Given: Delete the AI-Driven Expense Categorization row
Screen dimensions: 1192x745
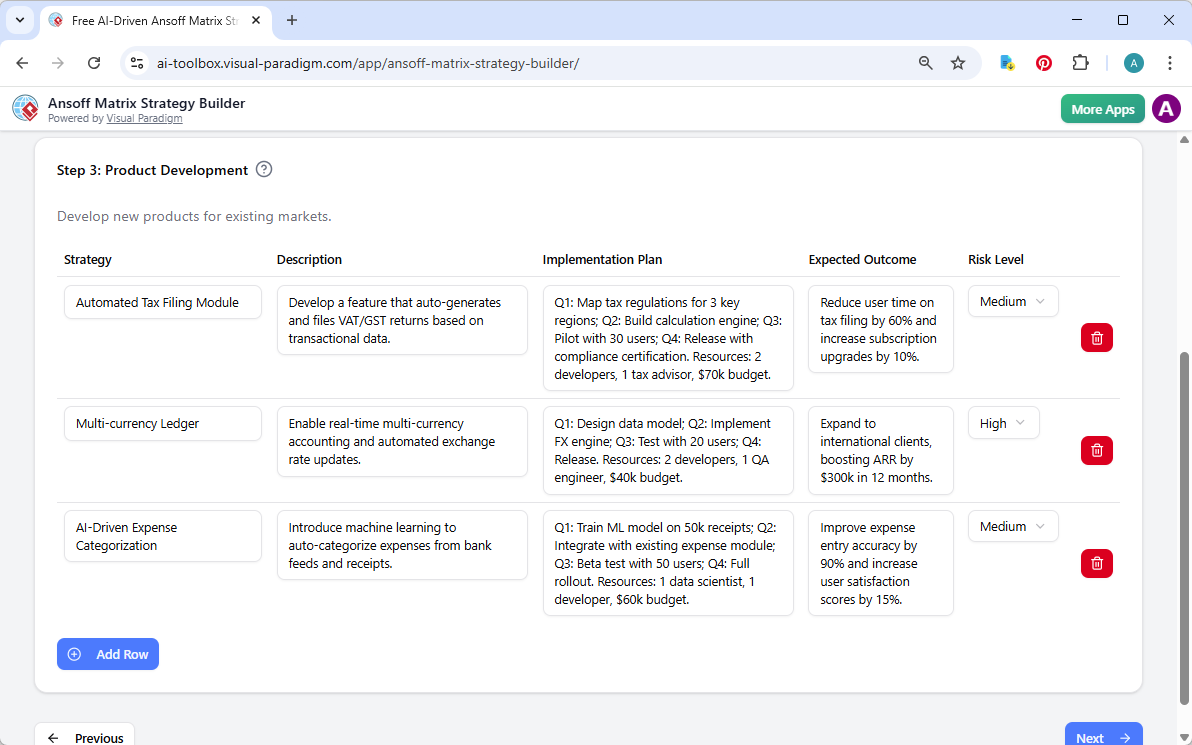Looking at the screenshot, I should coord(1096,563).
